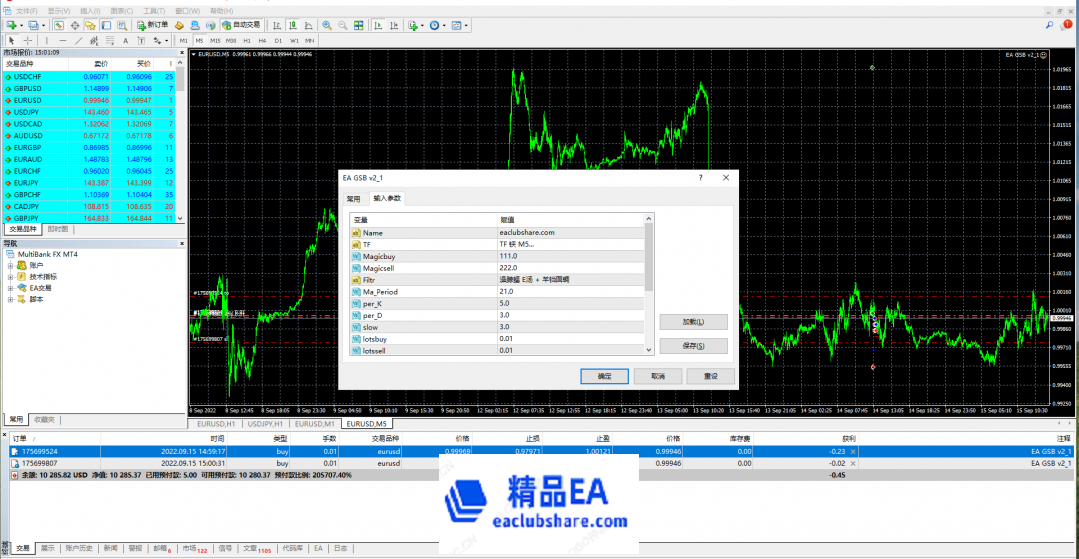Toggle the Navigator star-folder icon
Viewport: 1079px width, 559px height.
coord(90,25)
